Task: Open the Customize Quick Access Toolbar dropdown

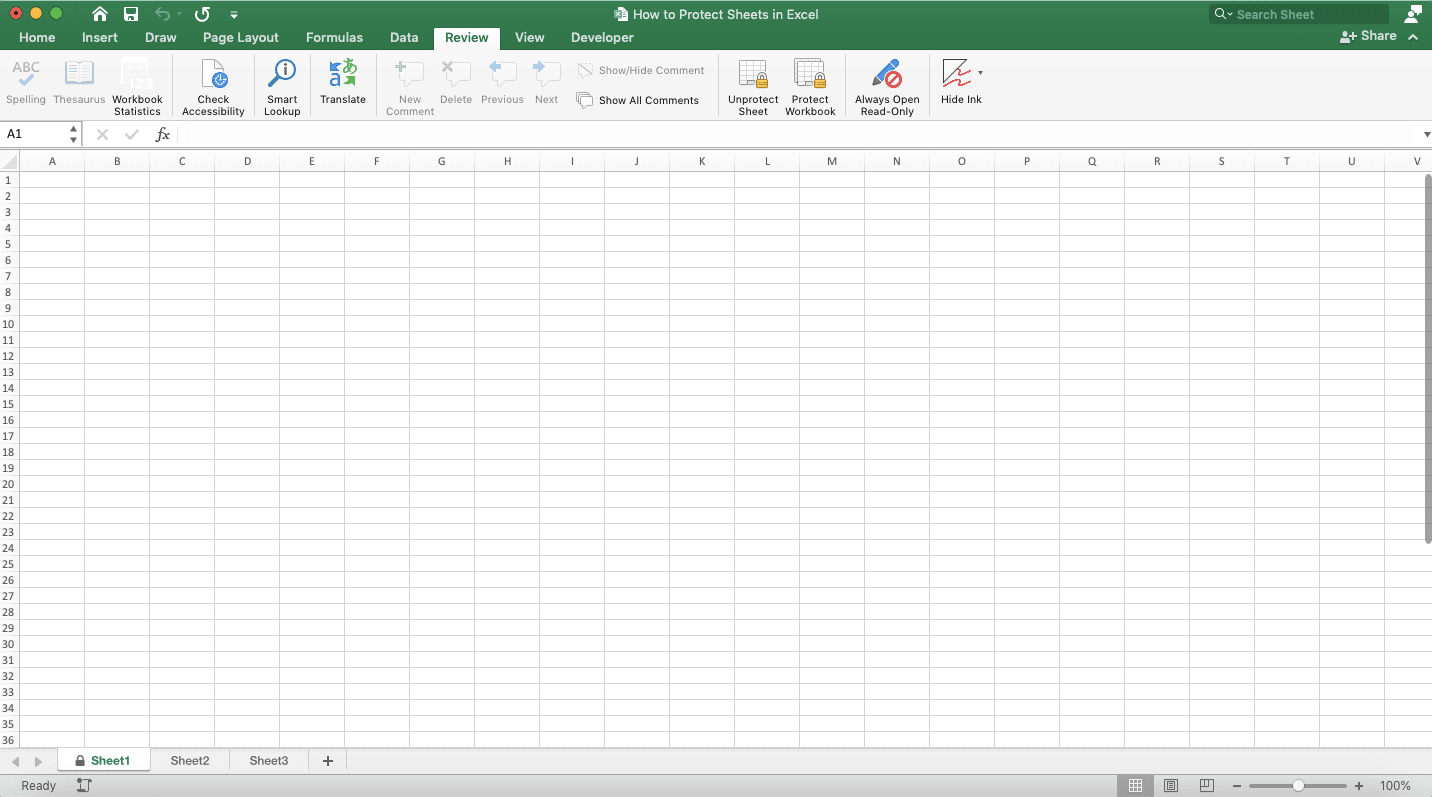Action: 233,15
